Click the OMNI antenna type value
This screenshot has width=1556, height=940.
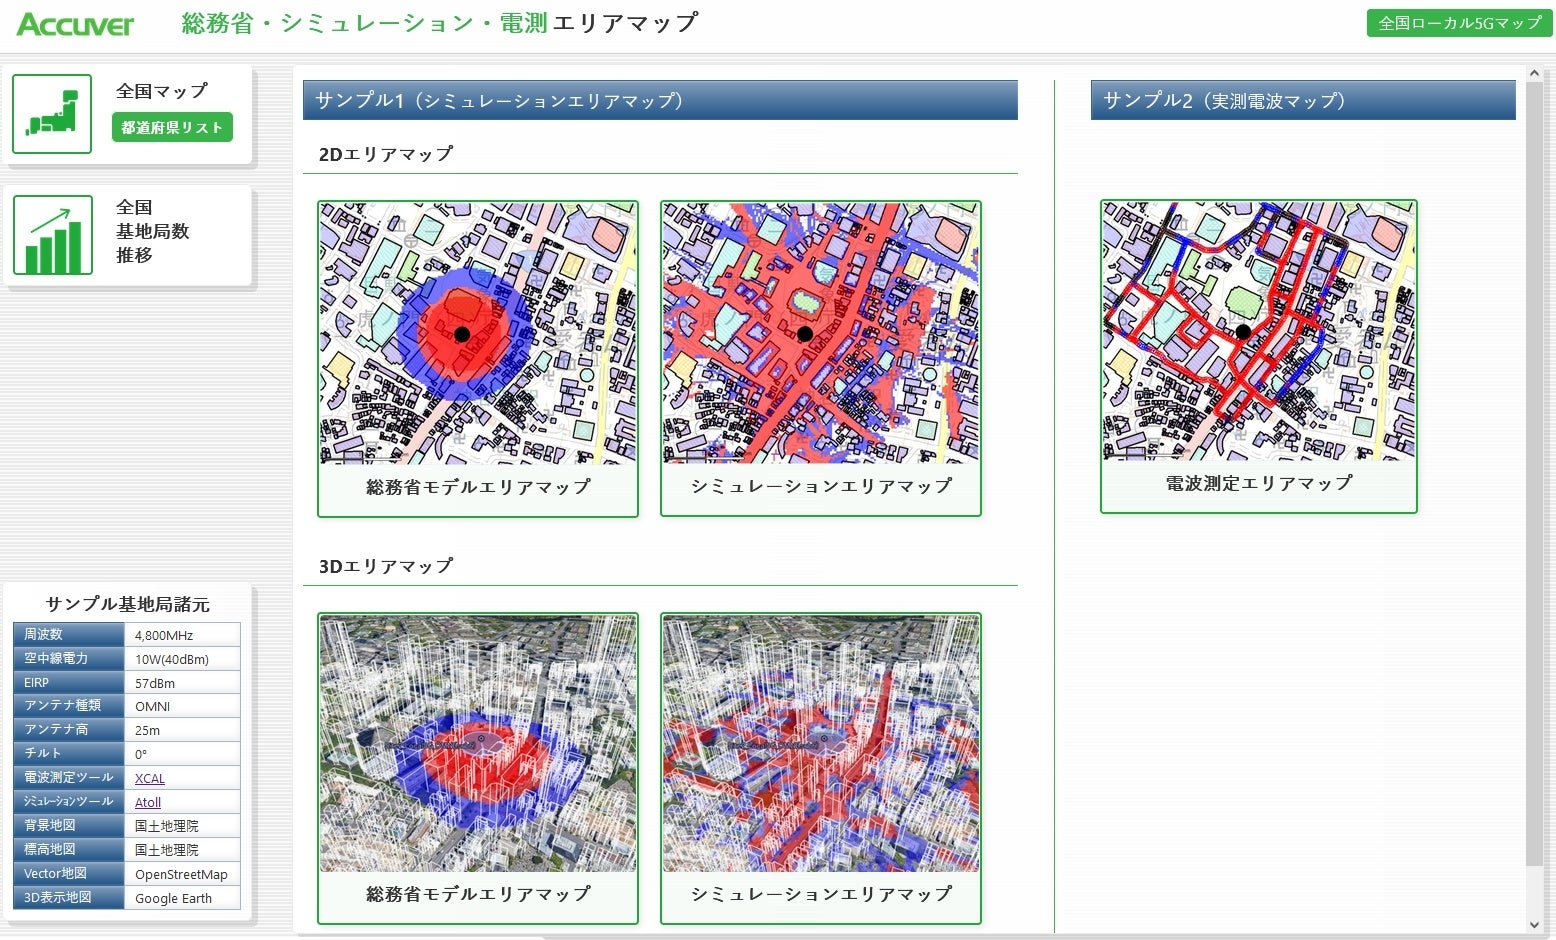153,706
